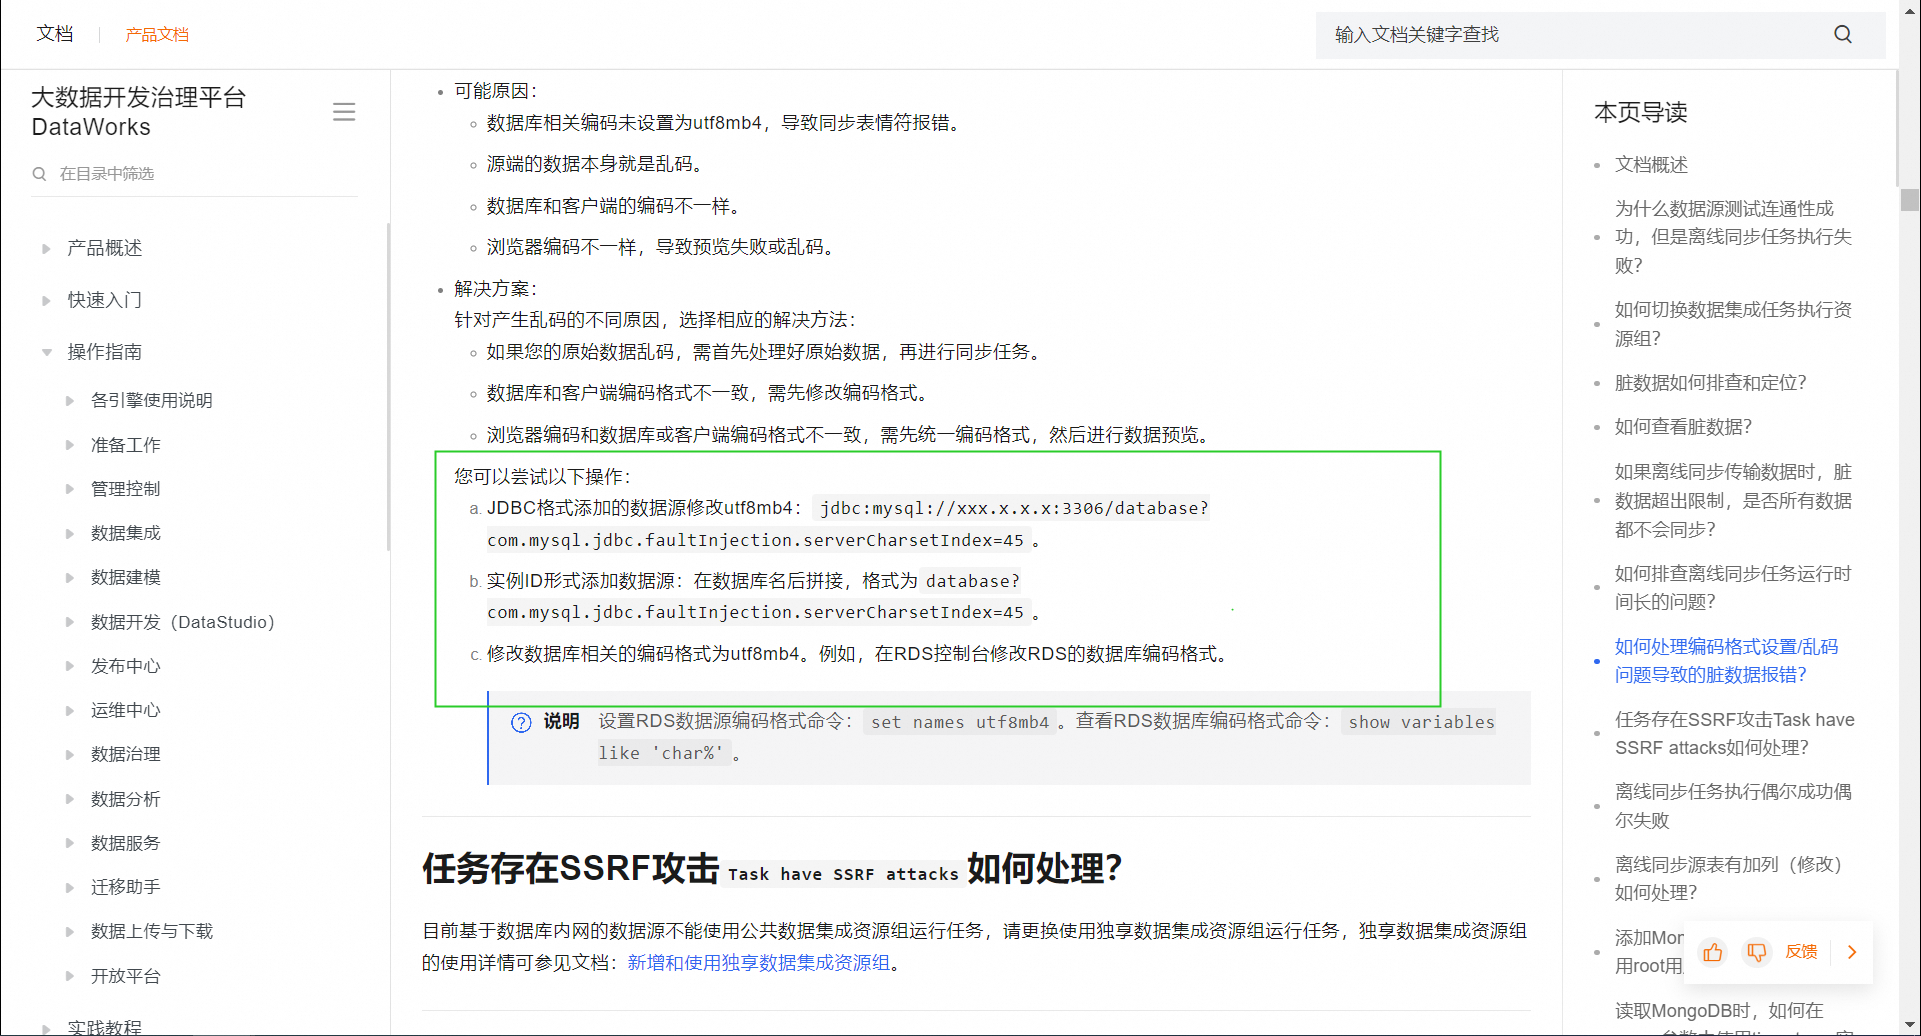The image size is (1921, 1036).
Task: Click the 大数据开发治理平台 DataWorks title
Action: click(x=138, y=112)
